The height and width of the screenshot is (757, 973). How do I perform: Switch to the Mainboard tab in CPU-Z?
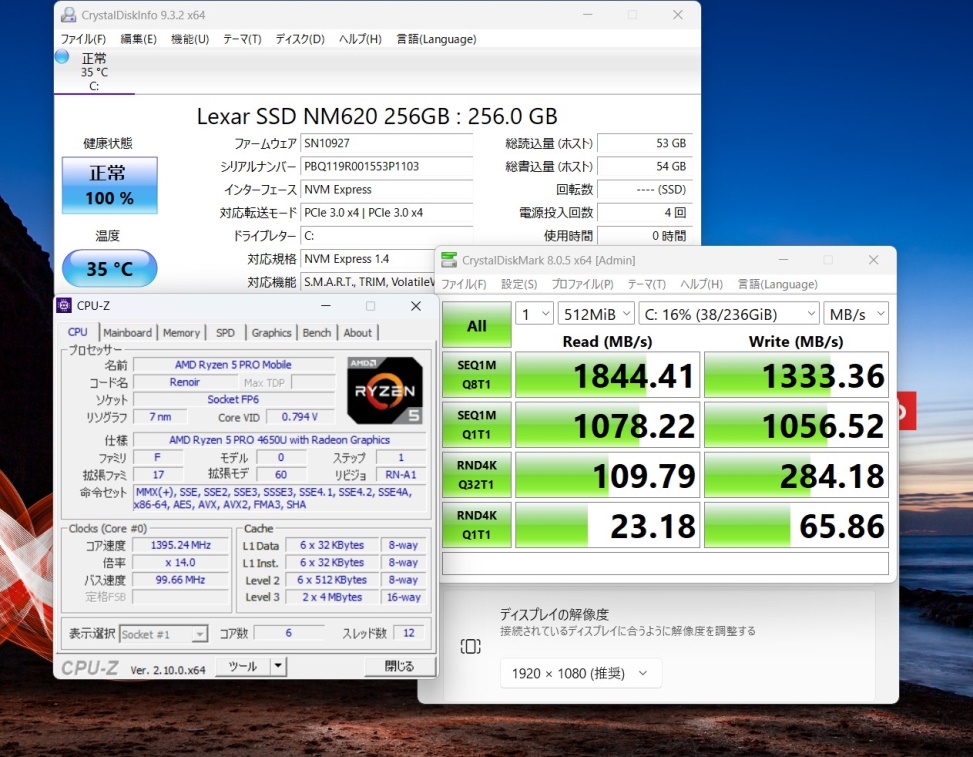click(127, 333)
